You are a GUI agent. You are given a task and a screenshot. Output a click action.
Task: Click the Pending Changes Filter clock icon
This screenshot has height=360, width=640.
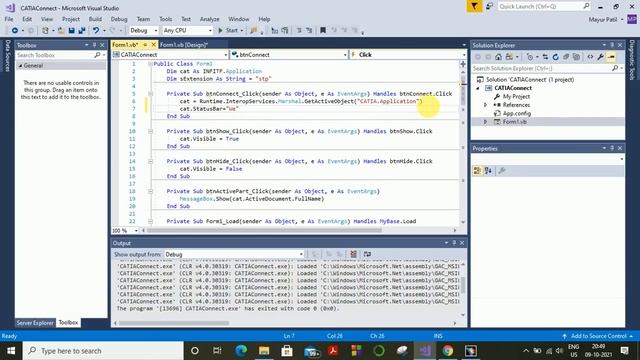[x=530, y=57]
